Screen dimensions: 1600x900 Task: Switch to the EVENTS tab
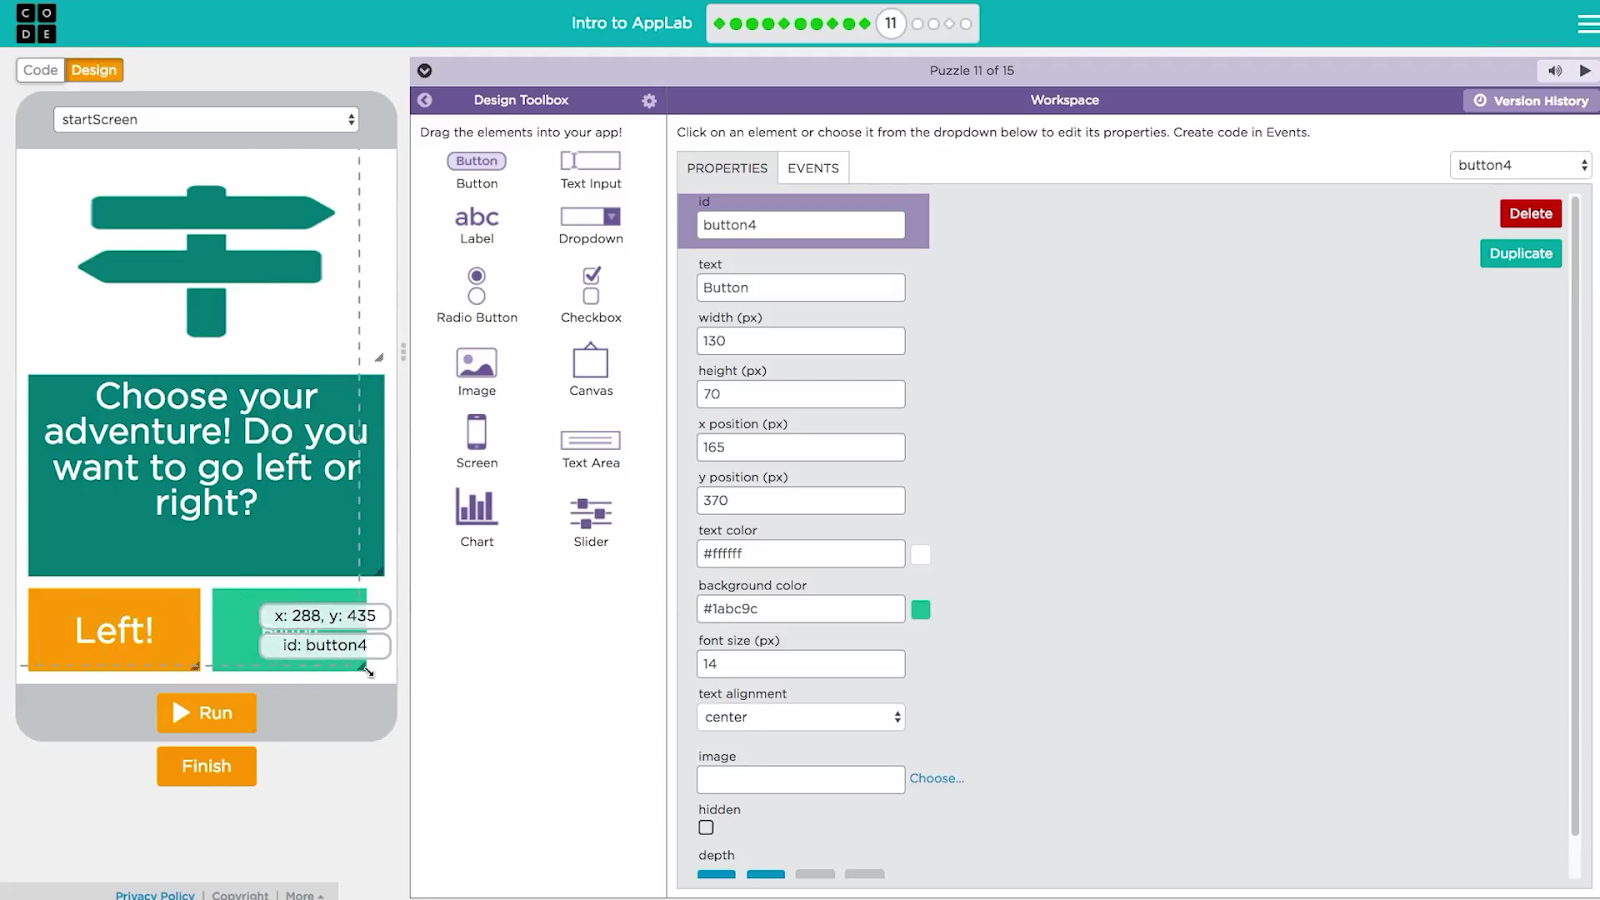tap(813, 168)
